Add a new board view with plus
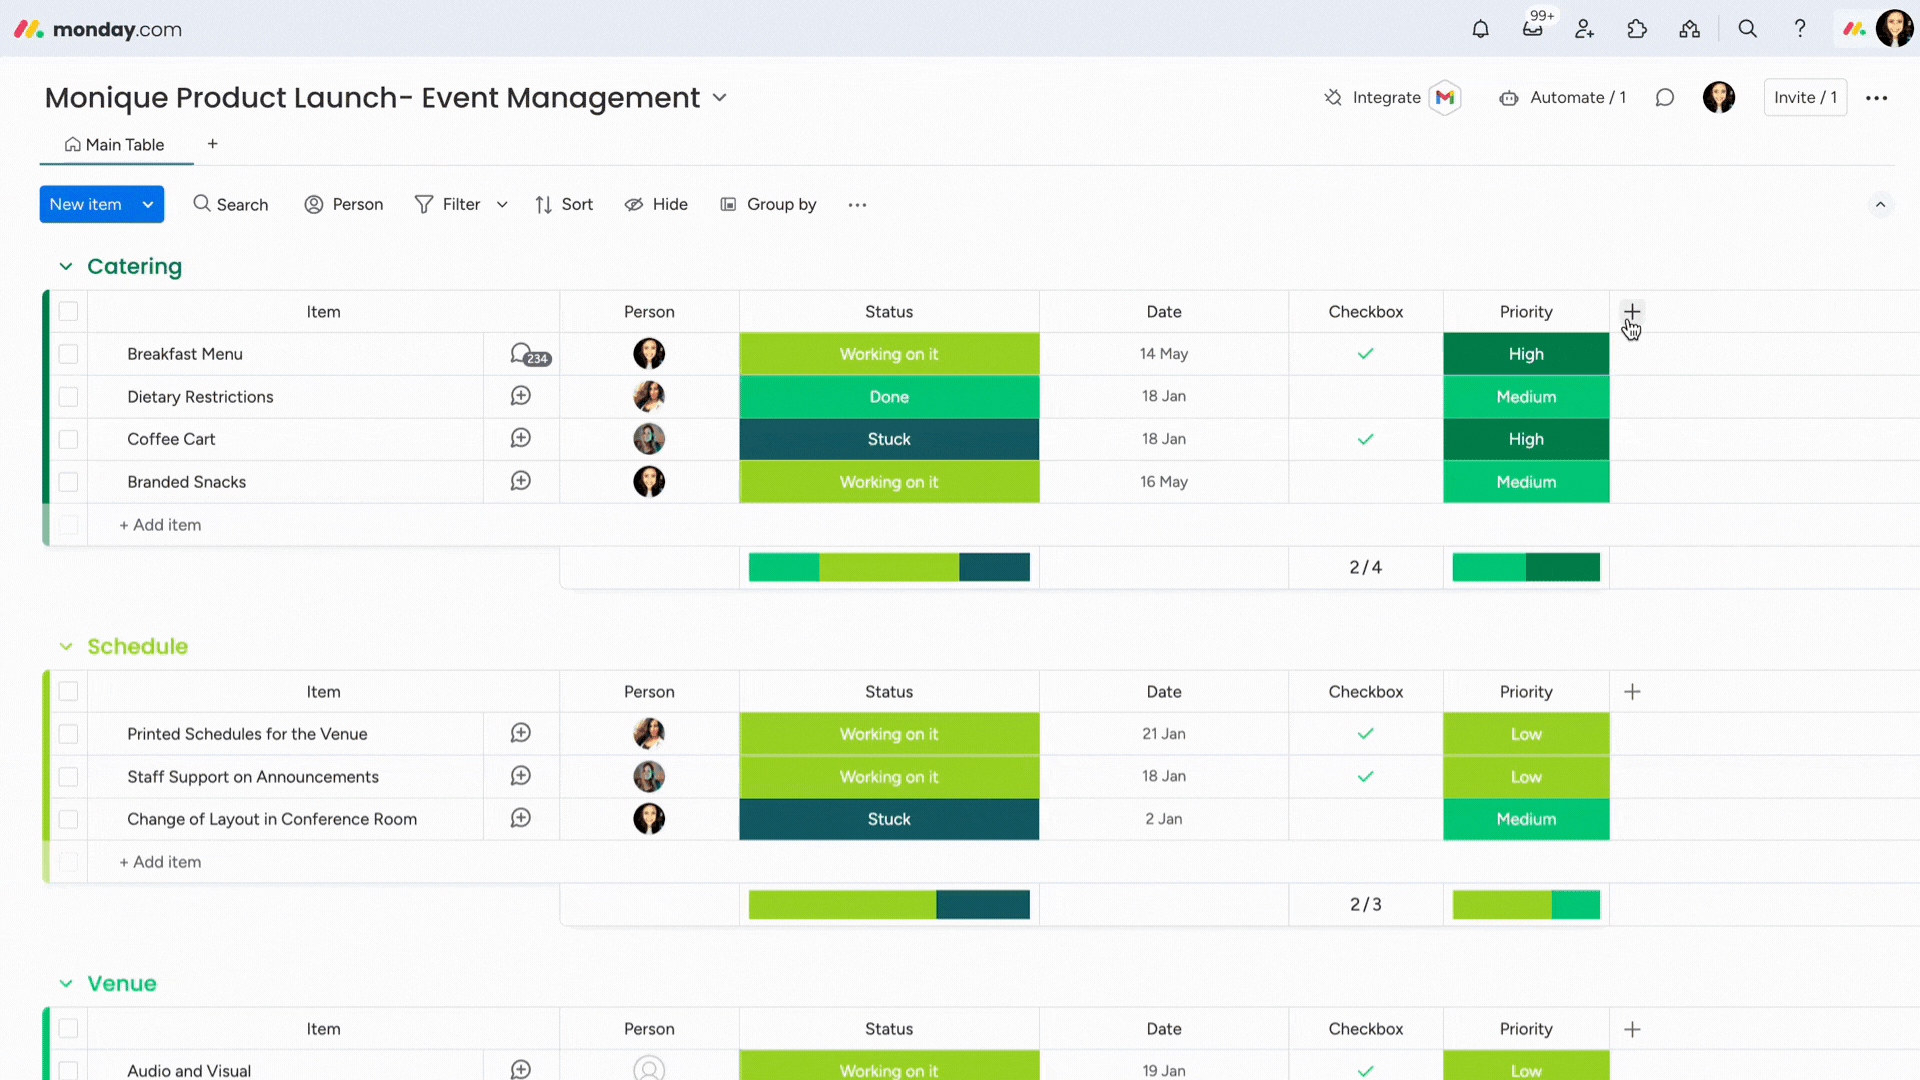The height and width of the screenshot is (1080, 1920). [212, 144]
